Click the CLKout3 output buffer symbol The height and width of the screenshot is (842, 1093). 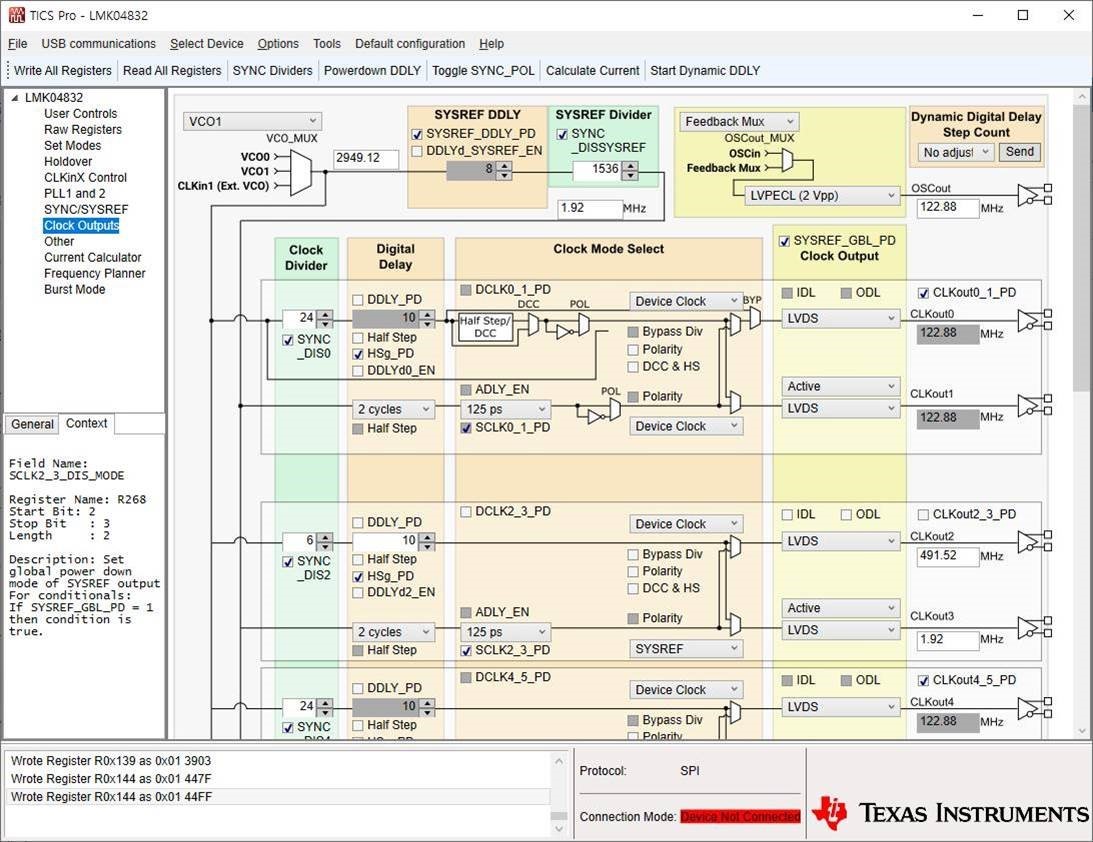[1034, 627]
